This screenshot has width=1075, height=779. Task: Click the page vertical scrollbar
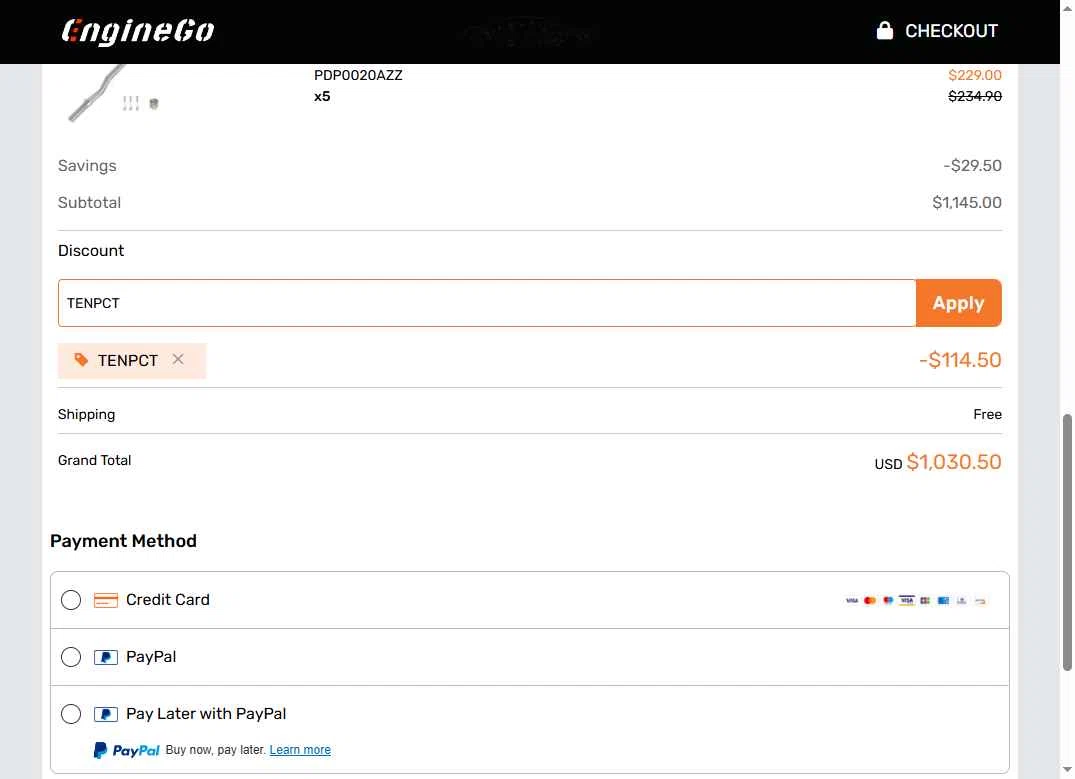click(x=1067, y=542)
